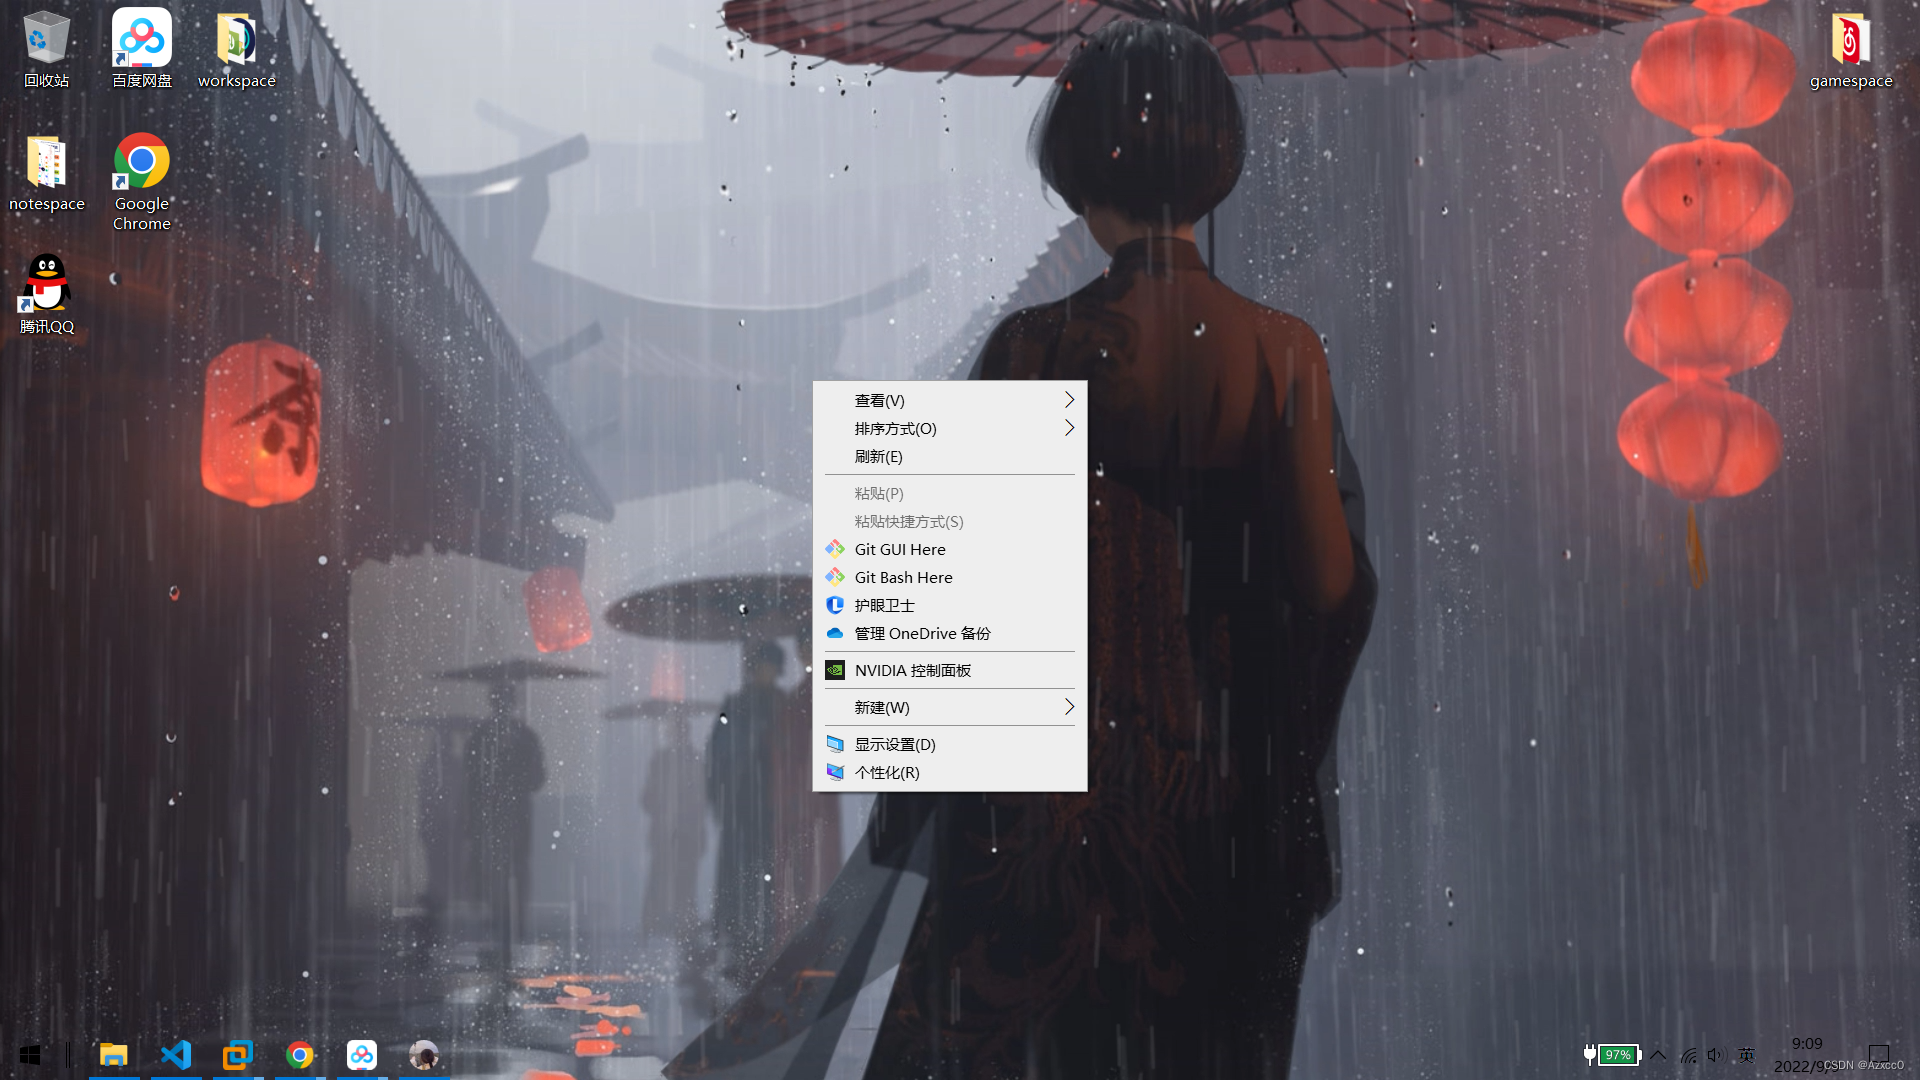The image size is (1920, 1080).
Task: Select the workspace folder on desktop
Action: (x=236, y=50)
